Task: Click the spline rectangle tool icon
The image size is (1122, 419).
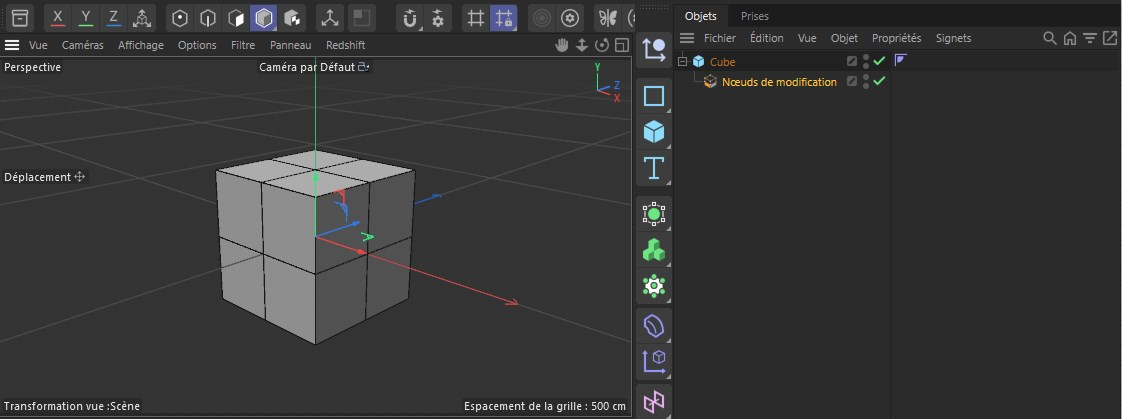Action: (x=654, y=96)
